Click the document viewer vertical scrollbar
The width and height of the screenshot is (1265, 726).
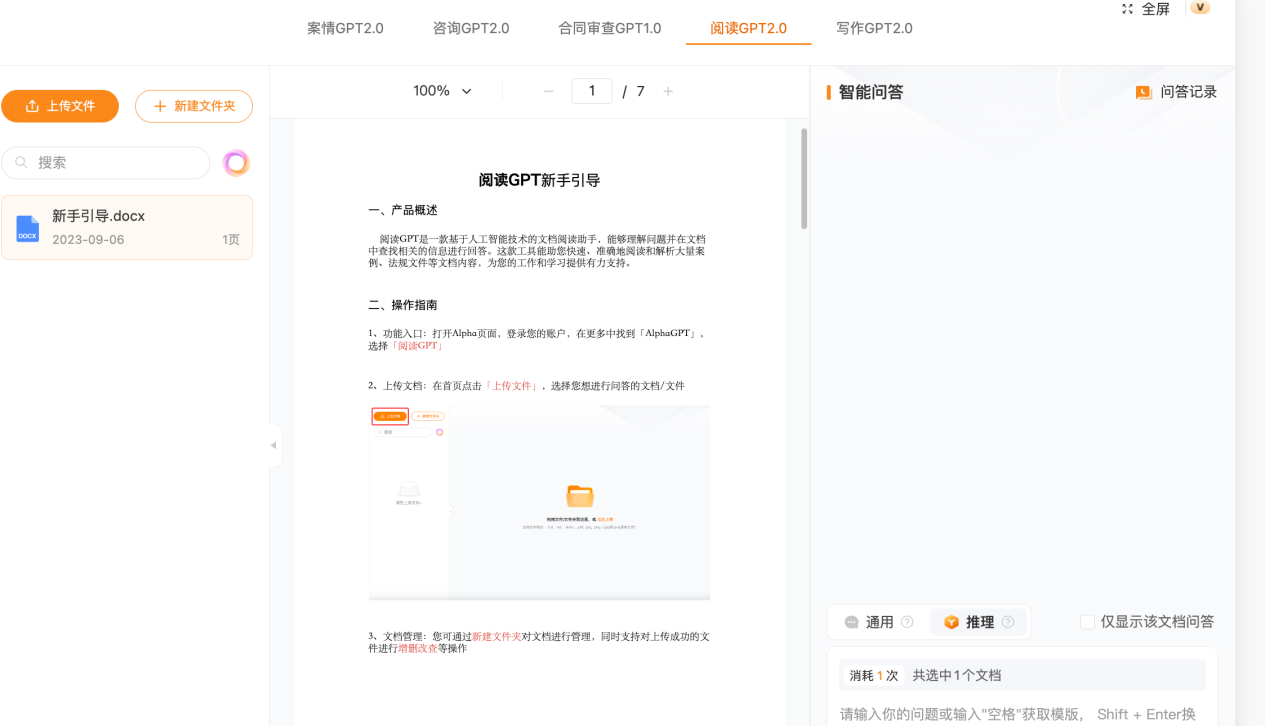tap(804, 178)
